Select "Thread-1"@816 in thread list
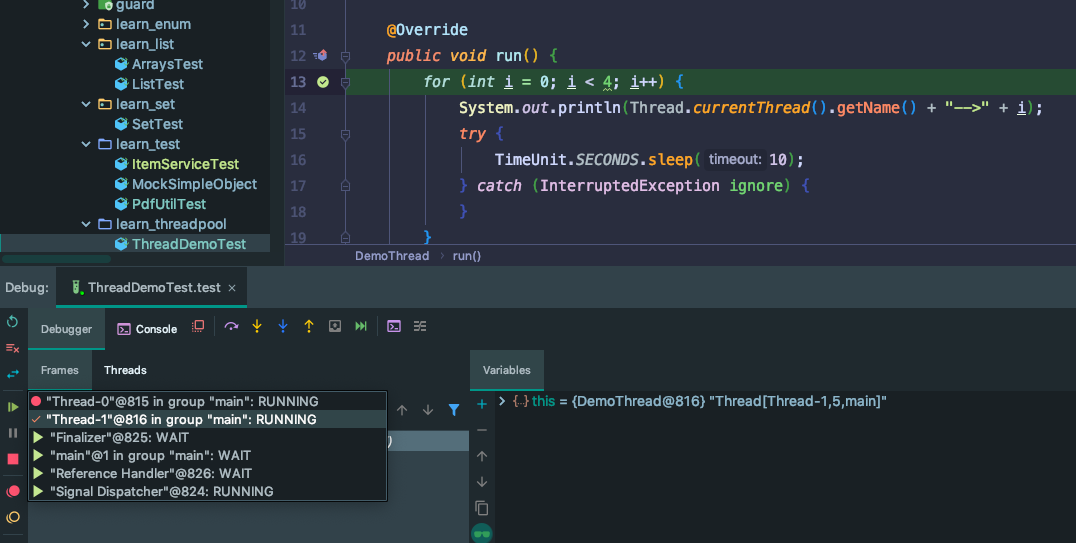The image size is (1076, 543). [207, 419]
